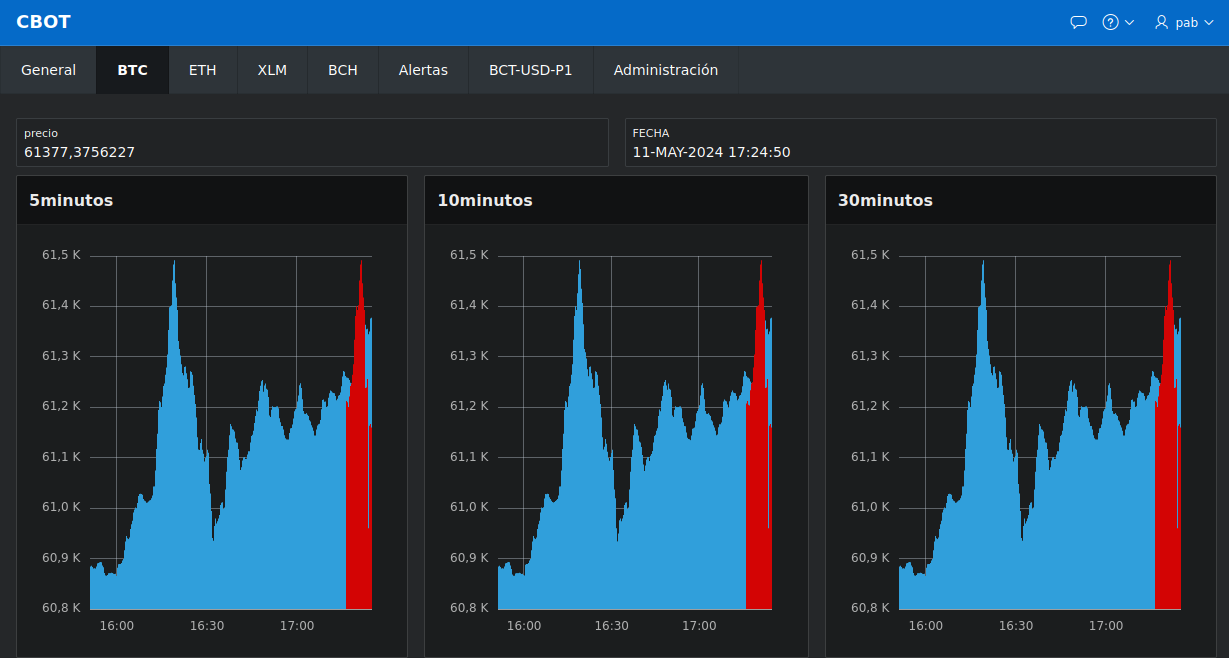This screenshot has width=1229, height=658.
Task: Select the General tab
Action: 47,70
